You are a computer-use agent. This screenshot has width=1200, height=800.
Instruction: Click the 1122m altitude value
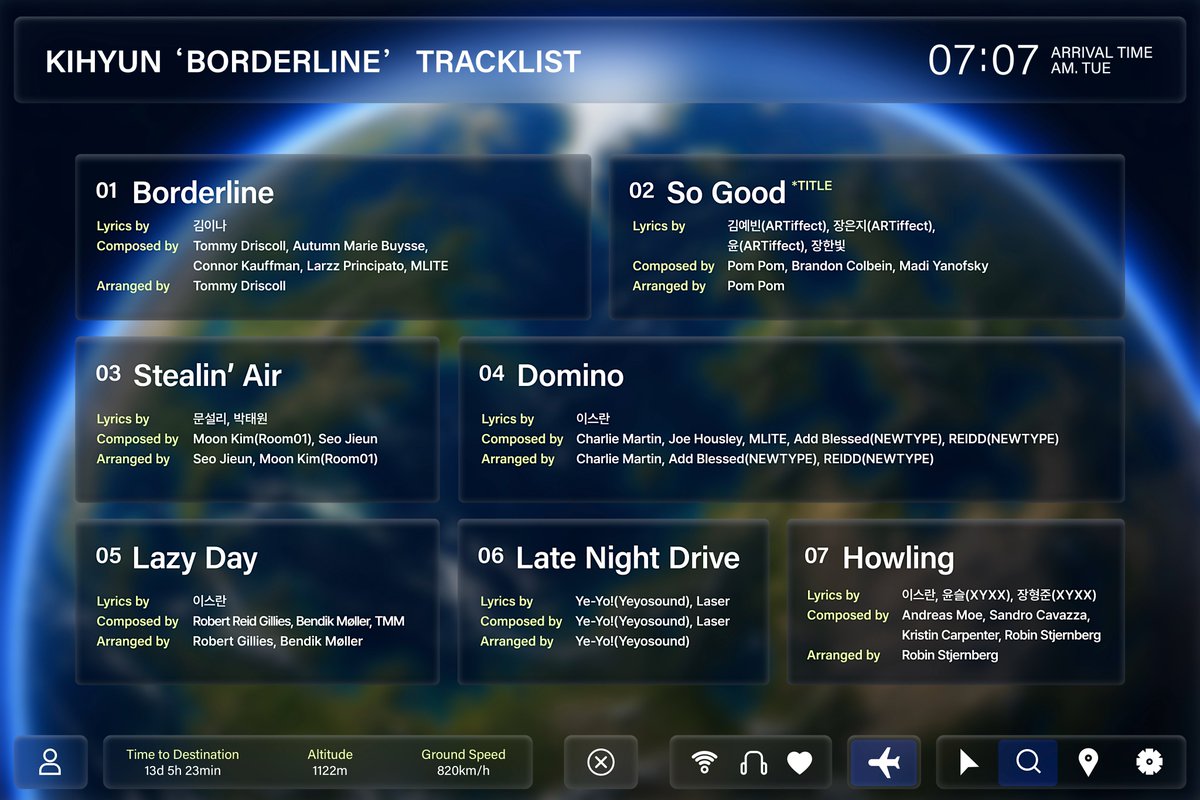pyautogui.click(x=330, y=771)
